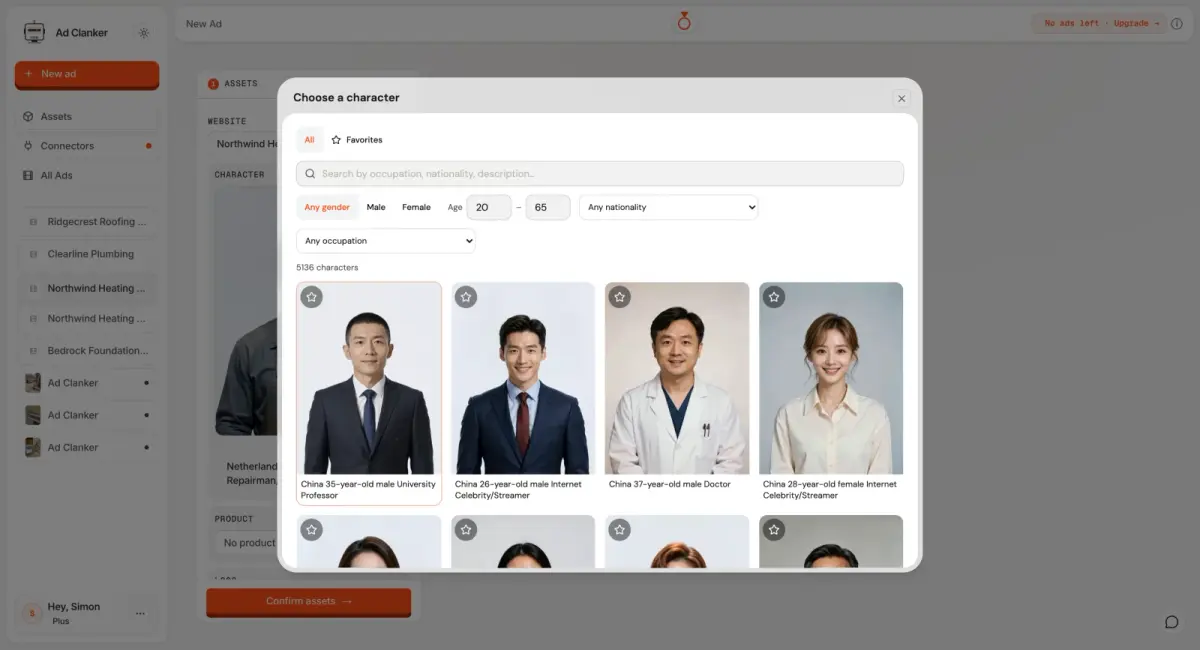The height and width of the screenshot is (650, 1200).
Task: Star the 26-year-old male Internet Celebrity card
Action: coord(466,297)
